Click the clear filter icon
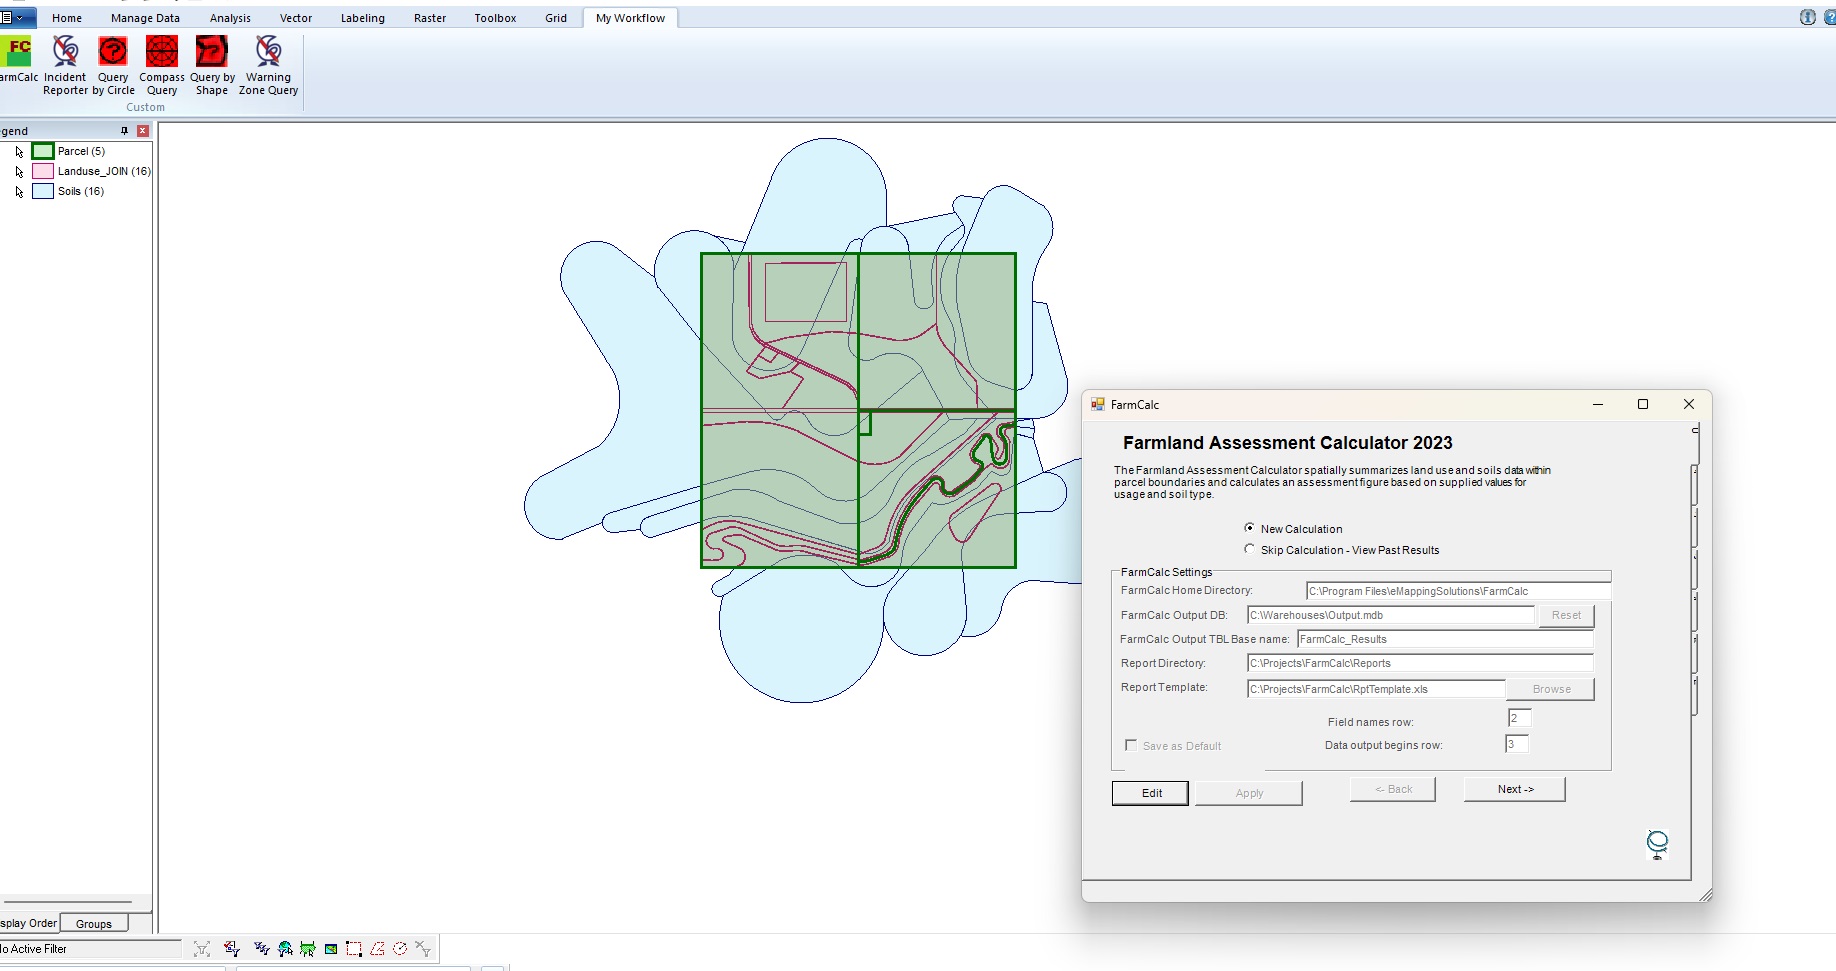 pos(423,949)
